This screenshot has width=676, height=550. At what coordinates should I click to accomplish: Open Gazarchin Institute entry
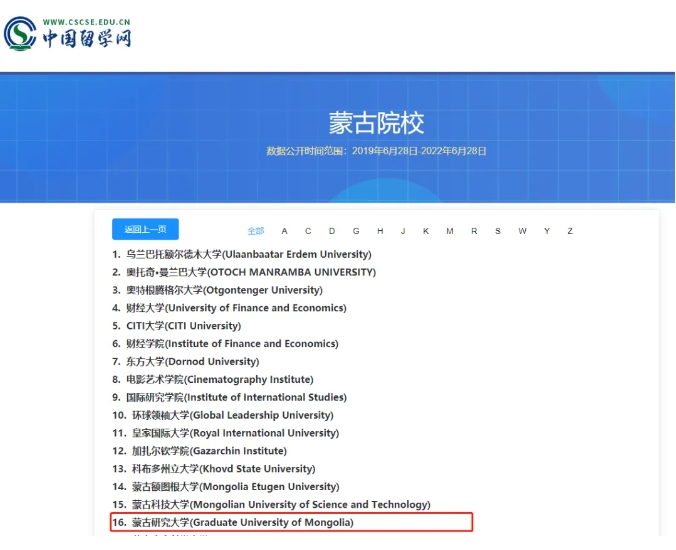pyautogui.click(x=200, y=451)
